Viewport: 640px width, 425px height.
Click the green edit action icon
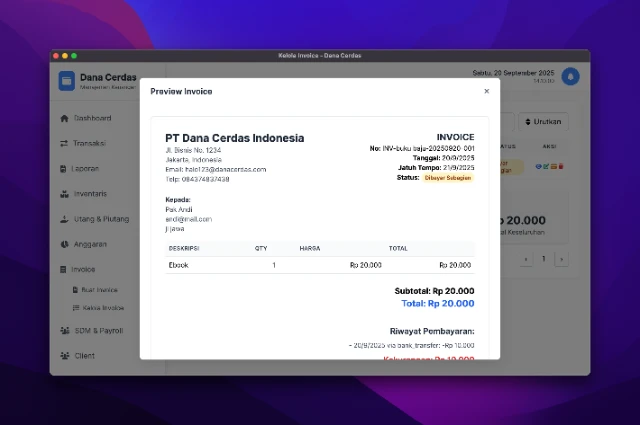[546, 167]
